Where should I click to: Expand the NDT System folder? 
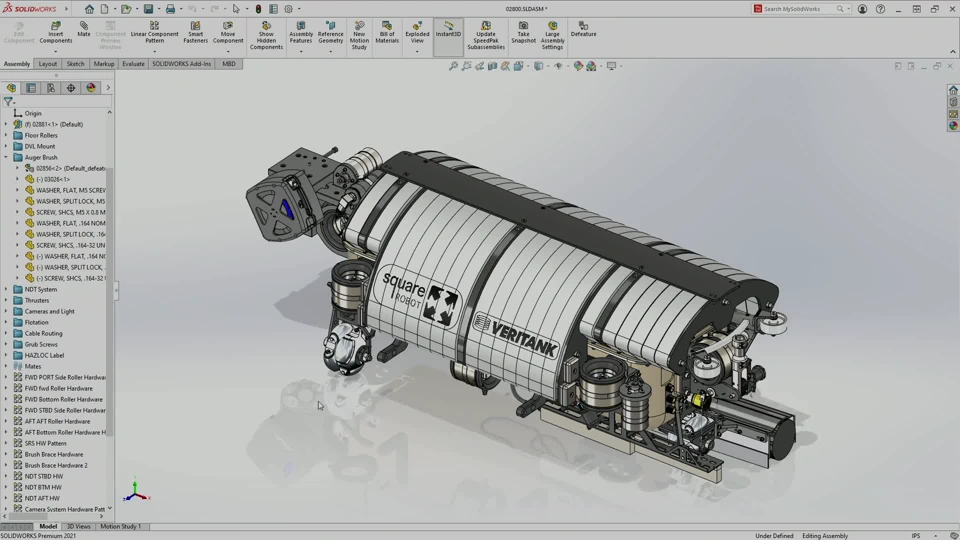pyautogui.click(x=6, y=290)
